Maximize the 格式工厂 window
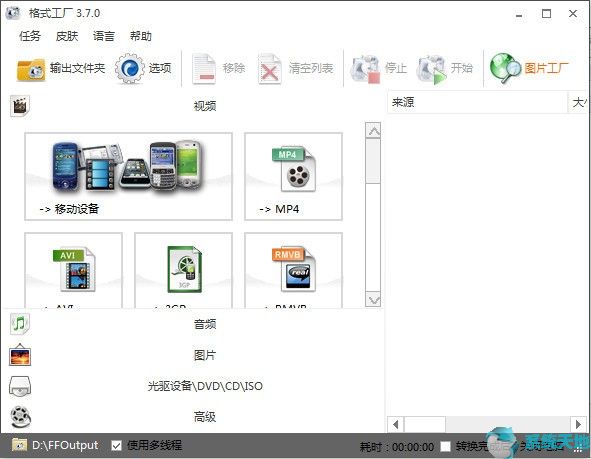591x459 pixels. click(546, 14)
